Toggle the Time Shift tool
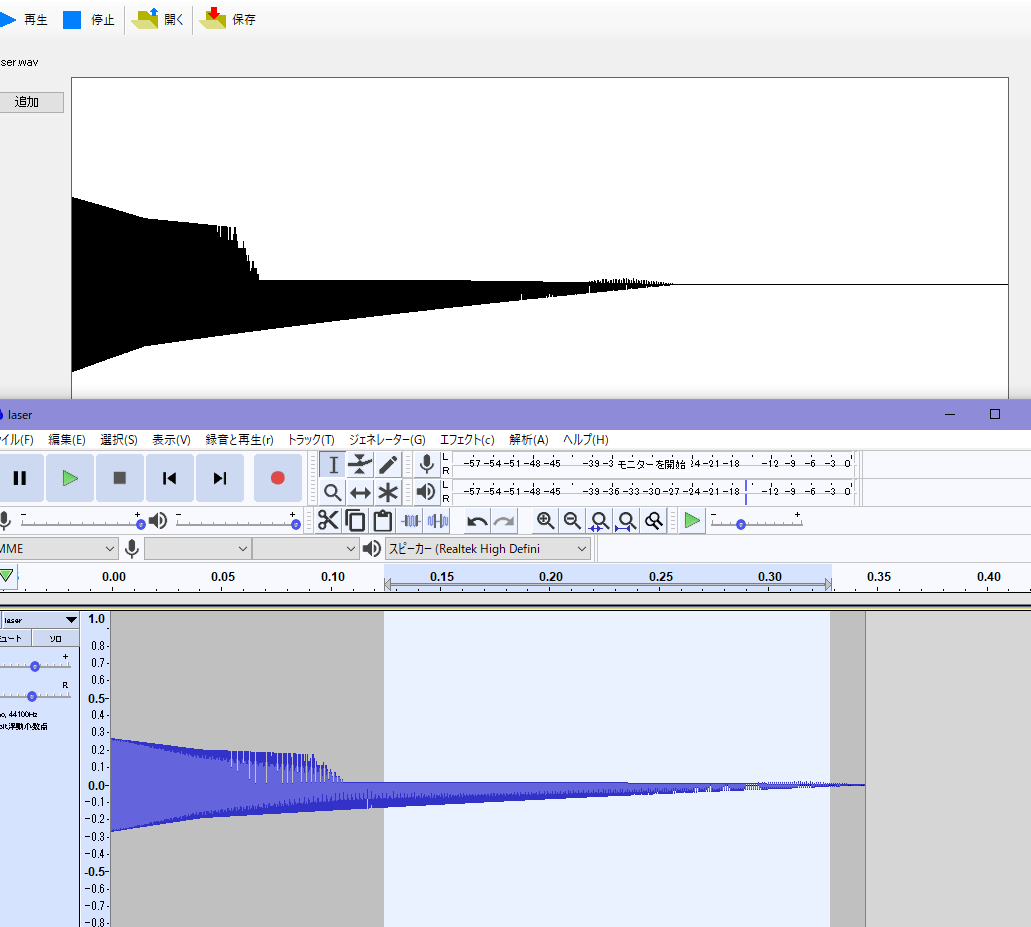This screenshot has height=927, width=1031. (x=360, y=492)
